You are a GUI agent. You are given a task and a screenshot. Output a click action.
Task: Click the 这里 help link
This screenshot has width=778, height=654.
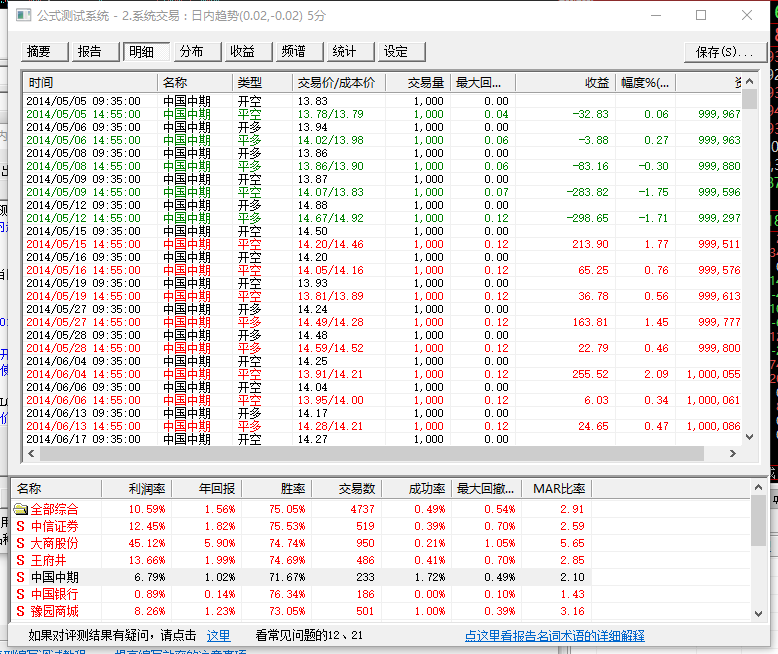(x=218, y=636)
